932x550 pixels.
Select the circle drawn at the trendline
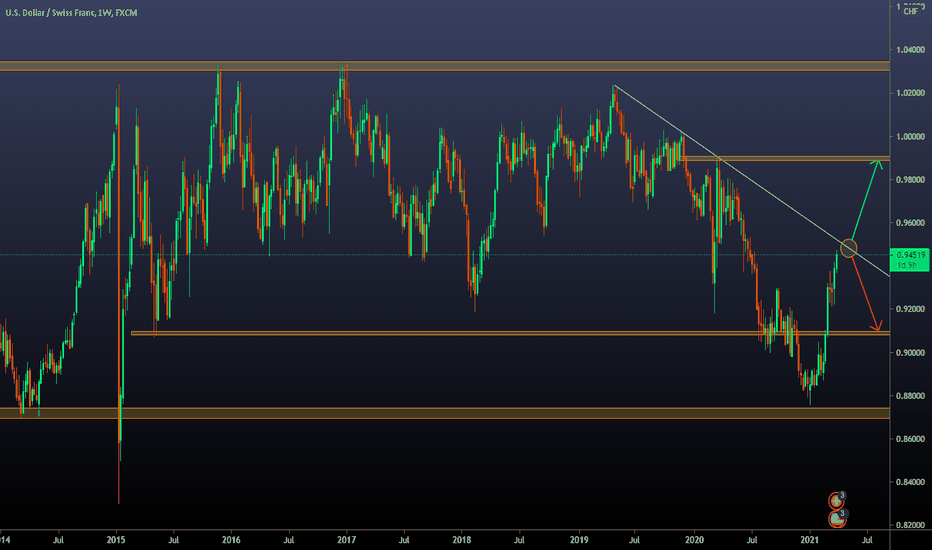[x=849, y=248]
